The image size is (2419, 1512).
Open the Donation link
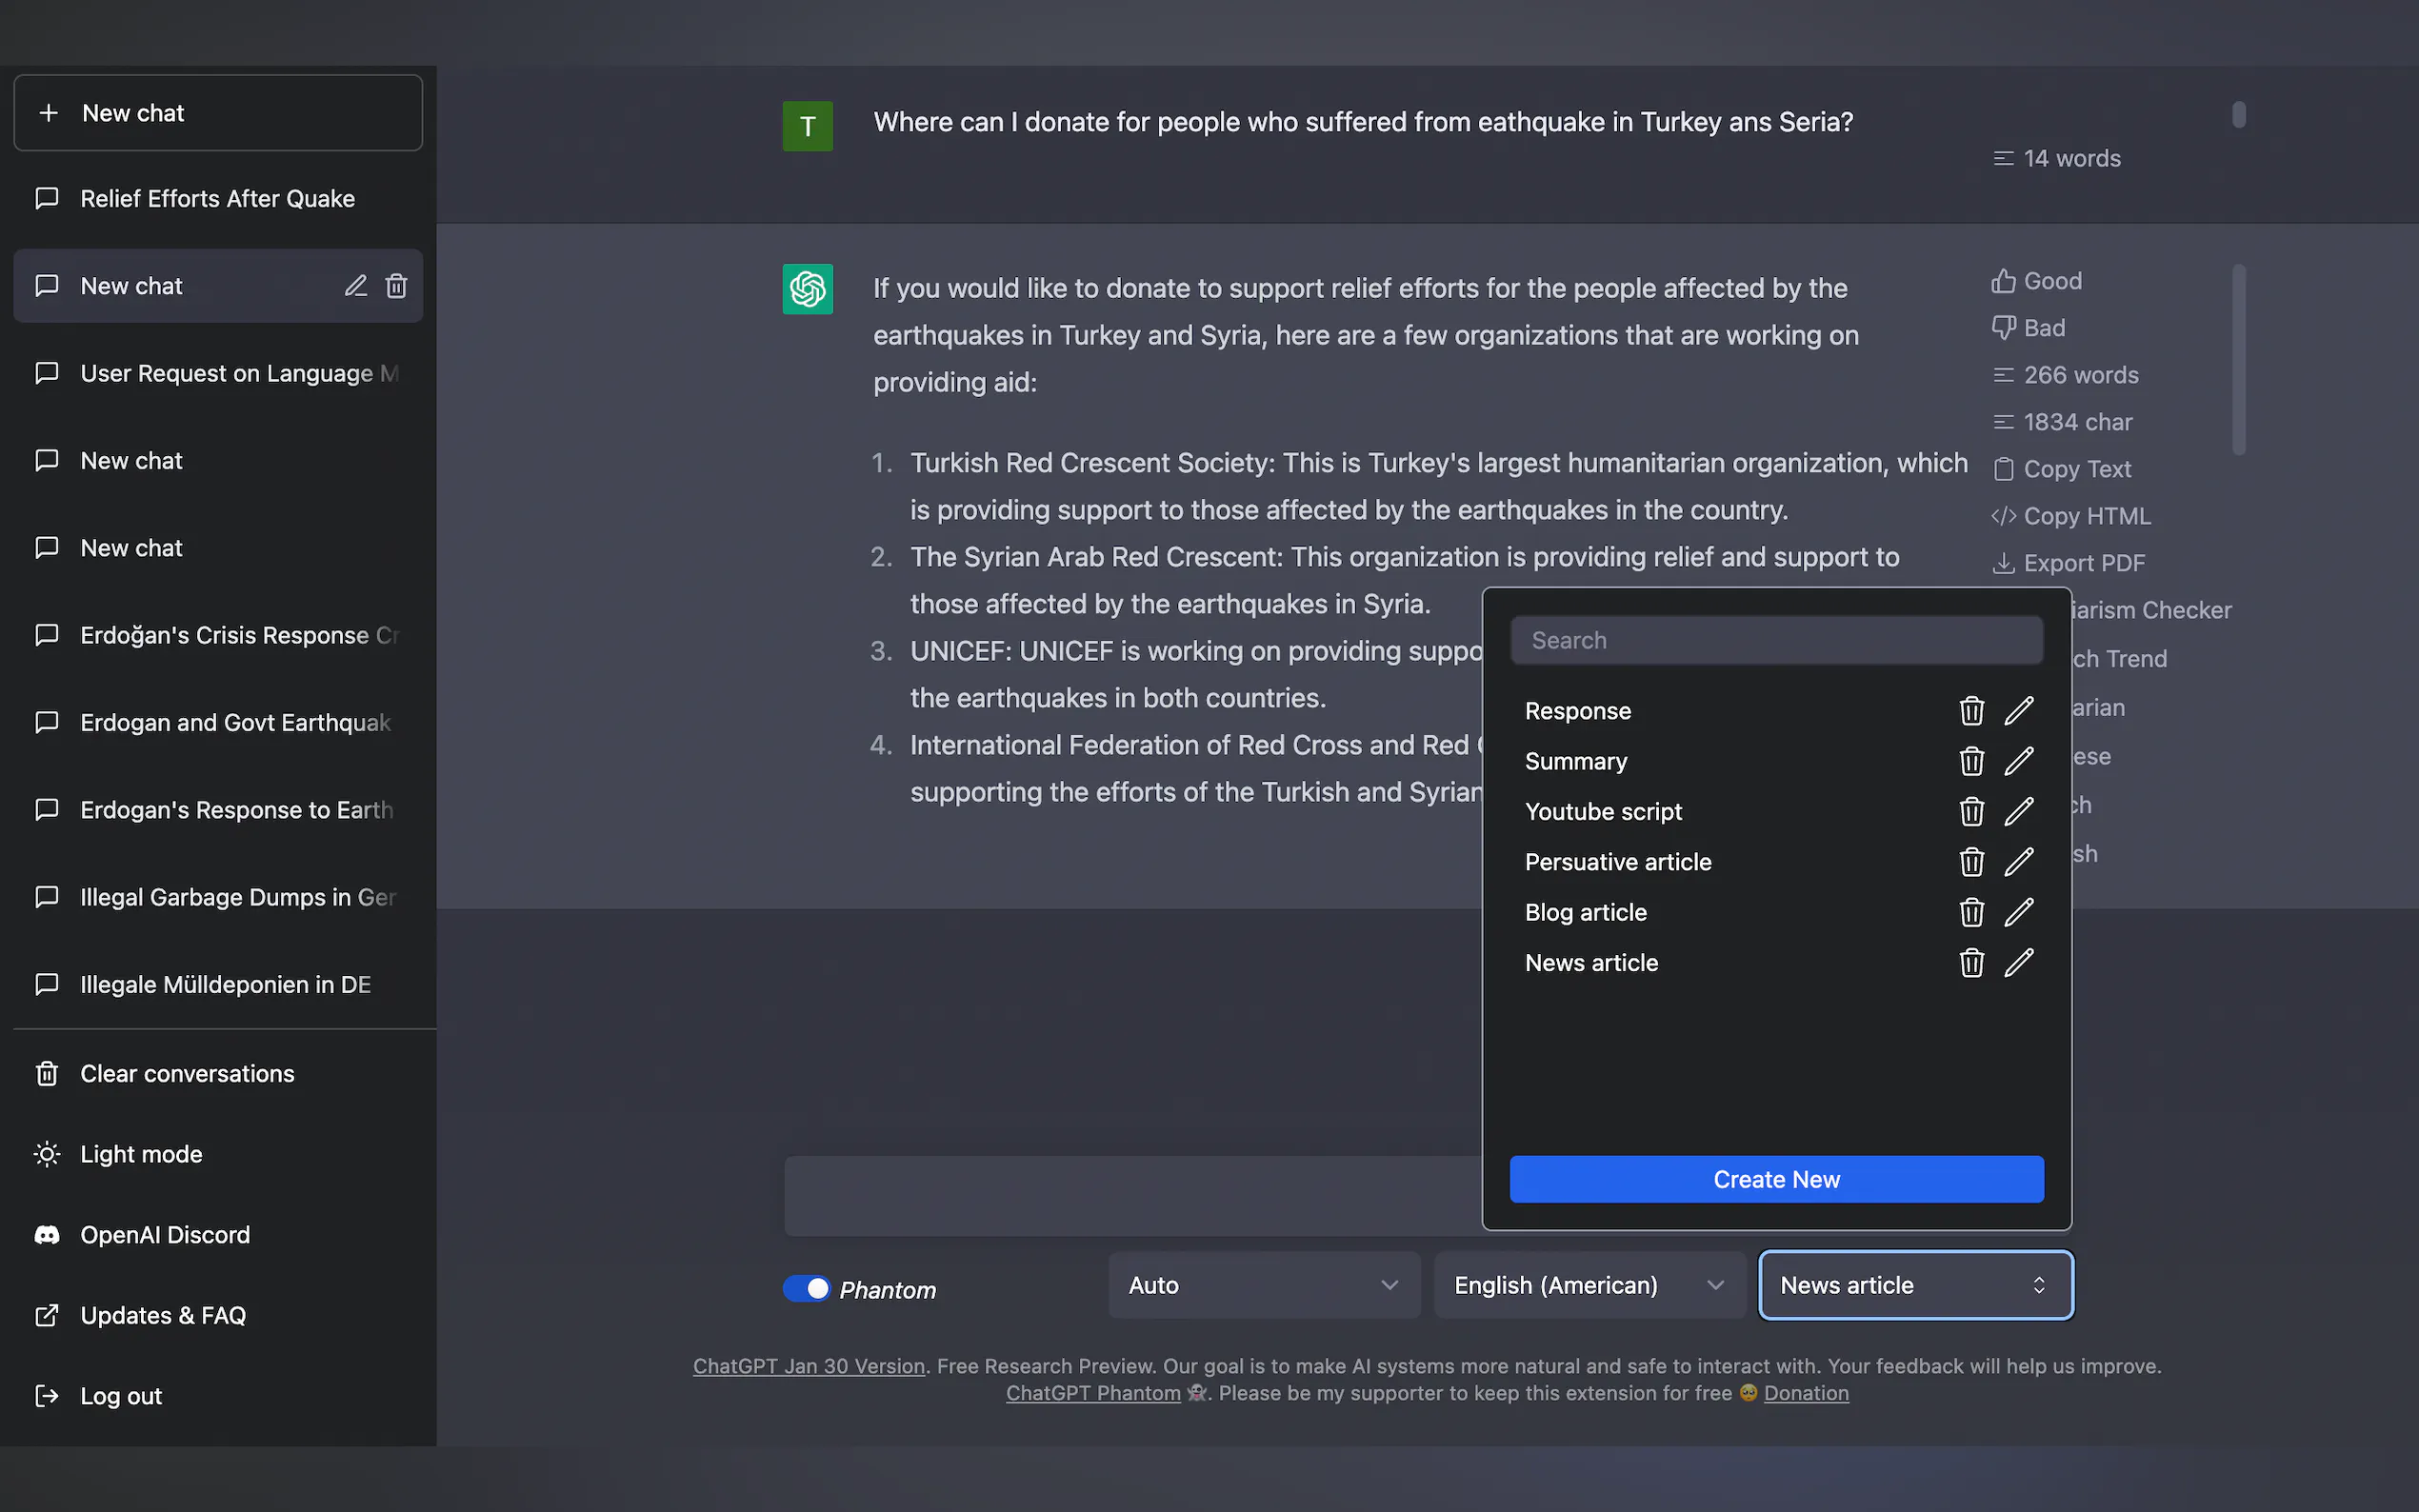(1805, 1393)
